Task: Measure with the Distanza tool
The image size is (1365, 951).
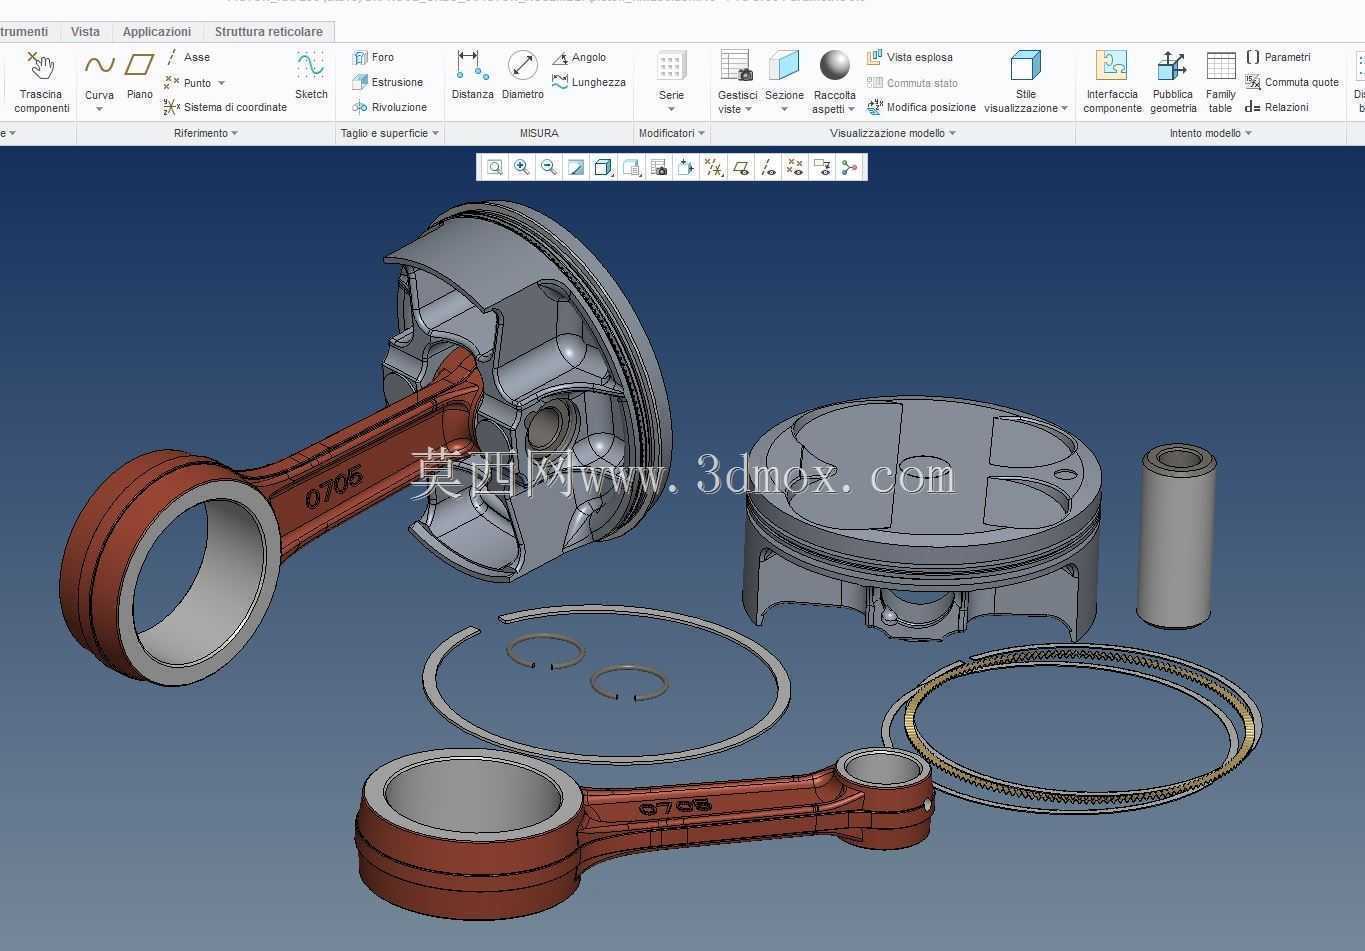Action: (472, 76)
